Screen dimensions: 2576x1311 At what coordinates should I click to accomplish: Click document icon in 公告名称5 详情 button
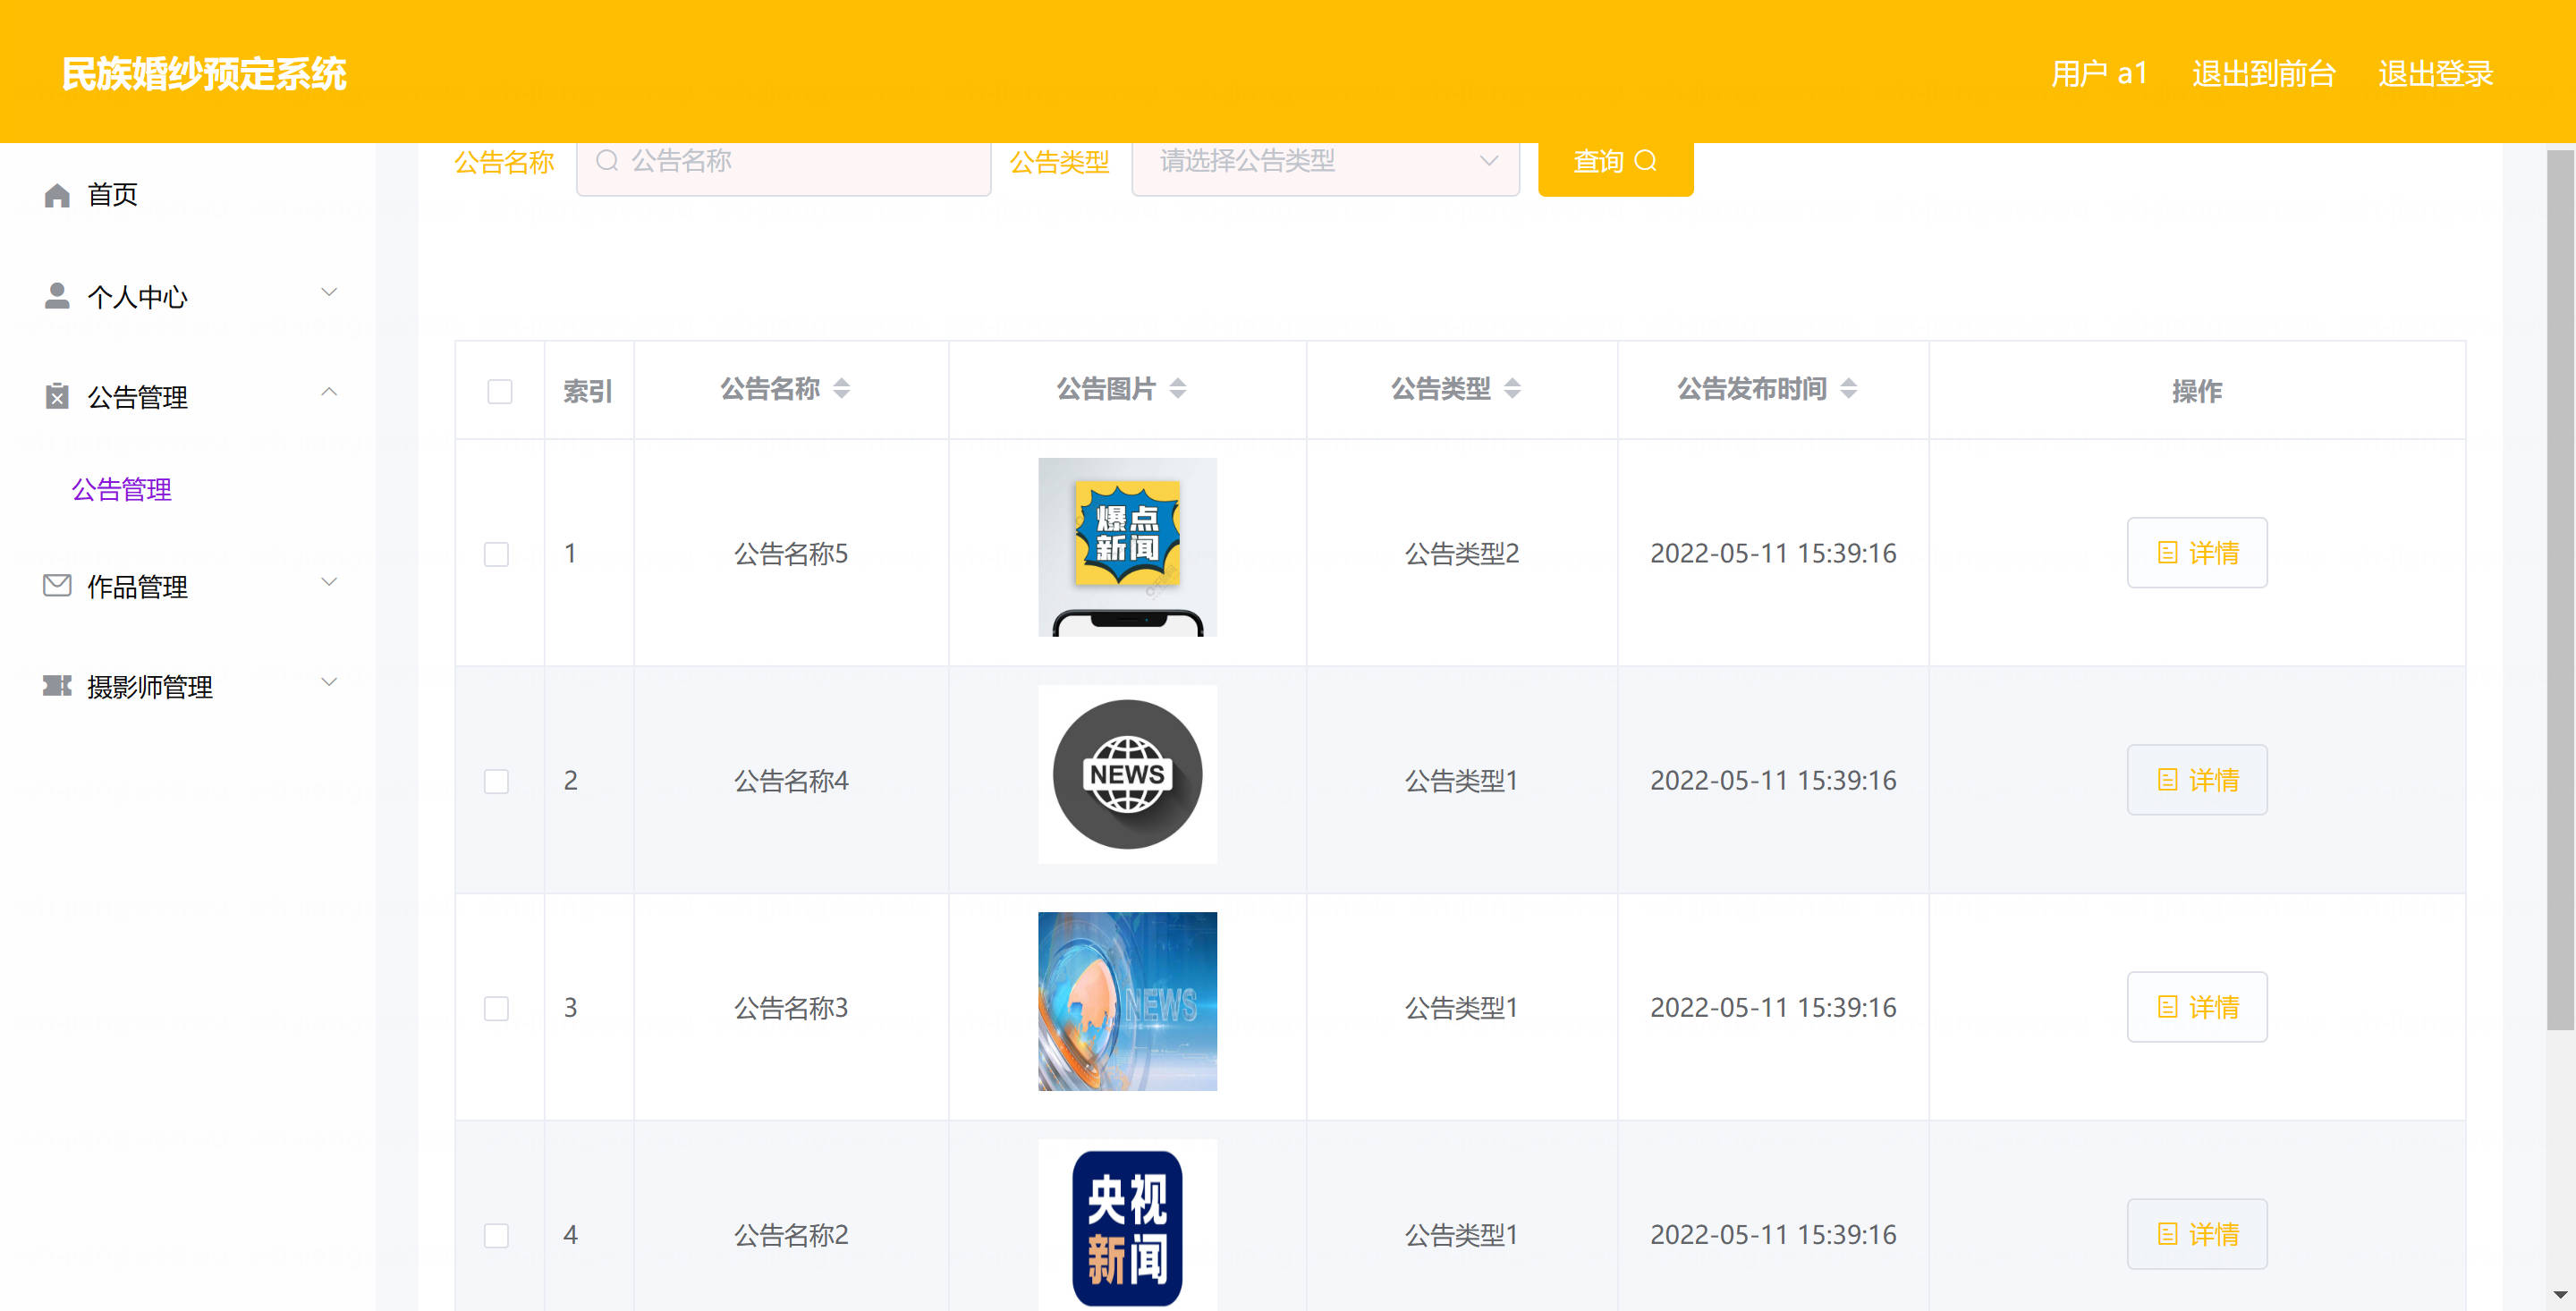click(x=2167, y=553)
